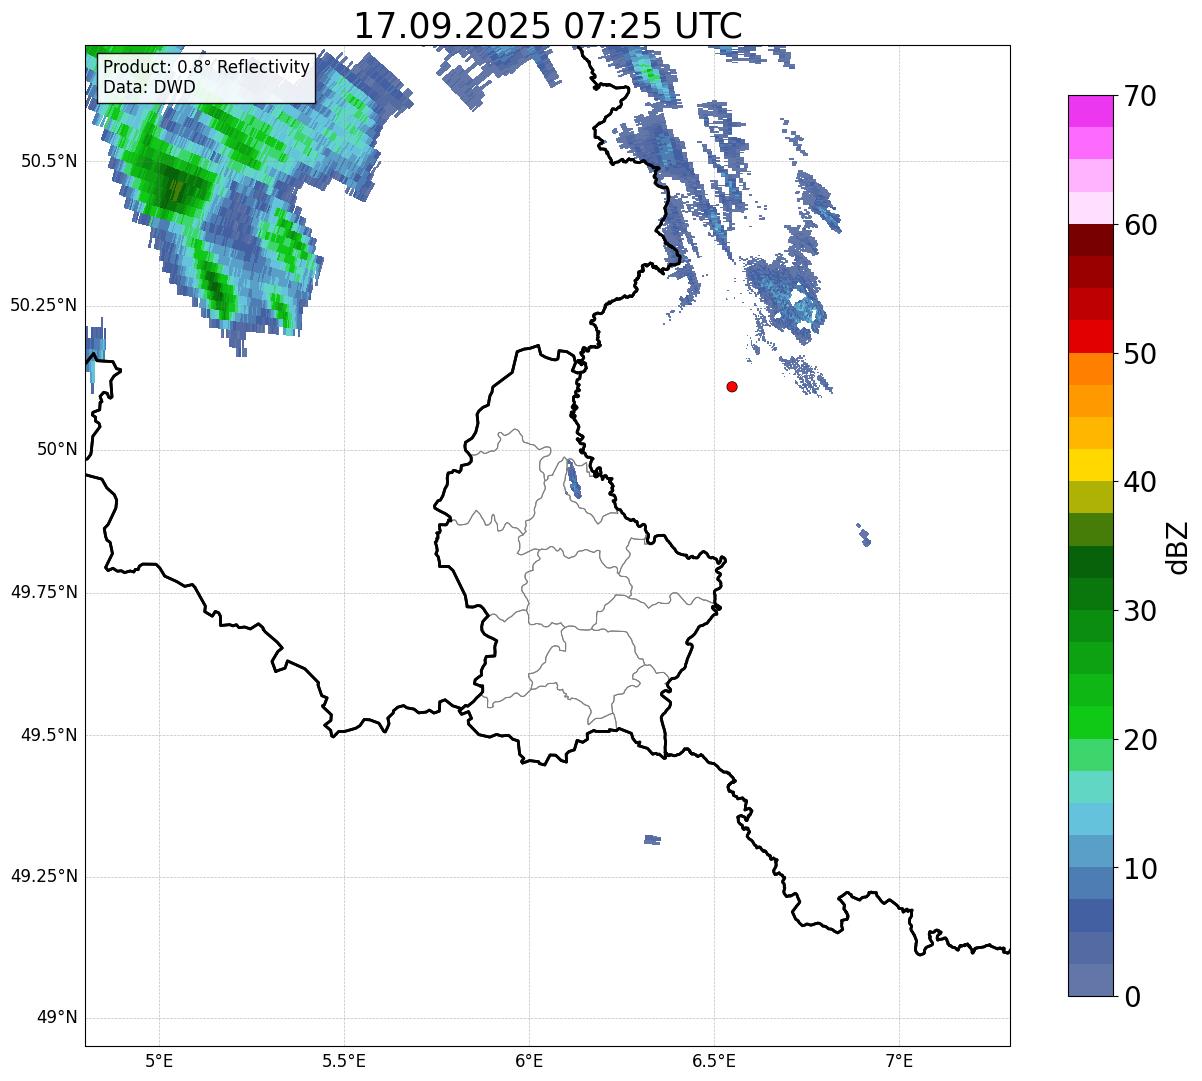The width and height of the screenshot is (1202, 1081).
Task: Click the longitude label 6.5°E
Action: (x=714, y=1061)
